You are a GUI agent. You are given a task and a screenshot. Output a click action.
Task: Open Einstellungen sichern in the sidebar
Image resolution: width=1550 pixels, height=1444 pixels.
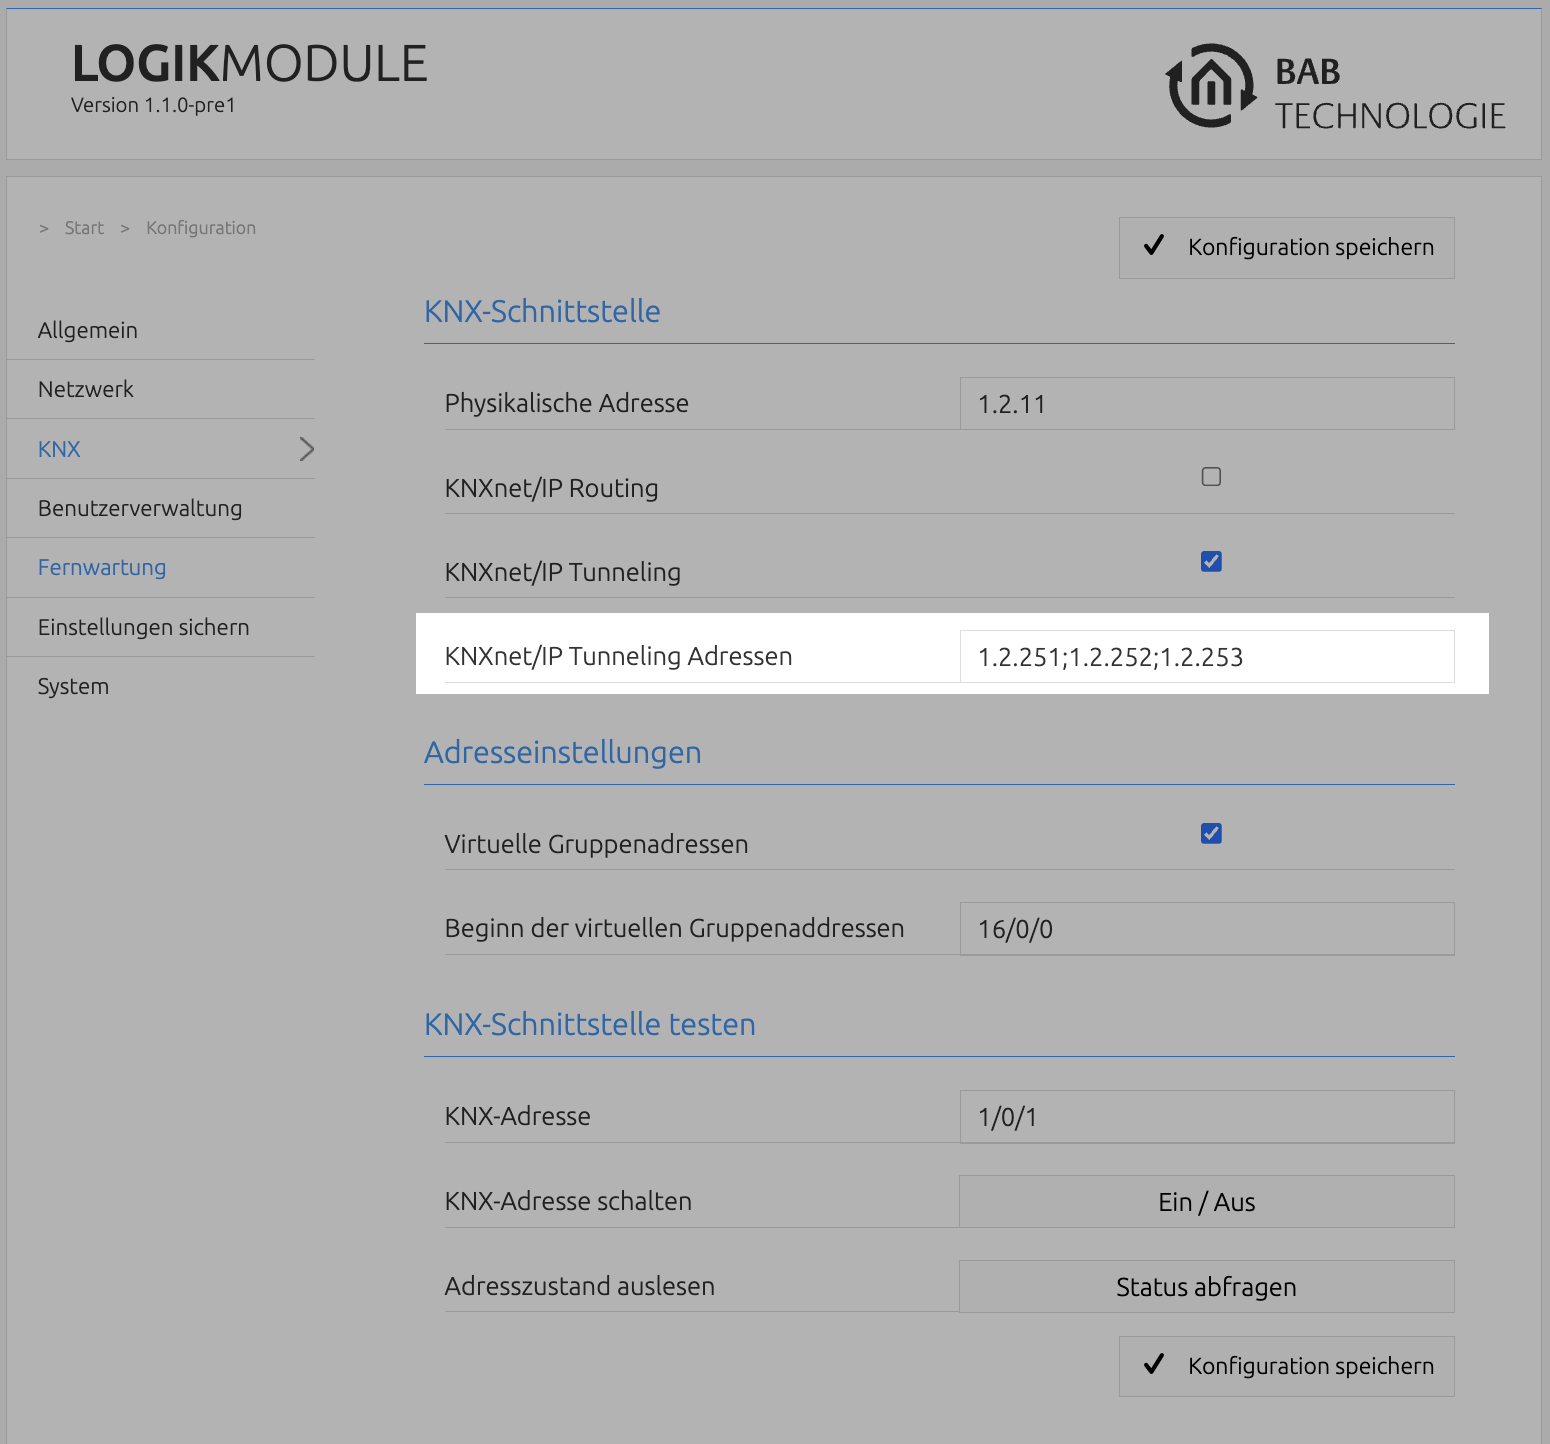(144, 627)
